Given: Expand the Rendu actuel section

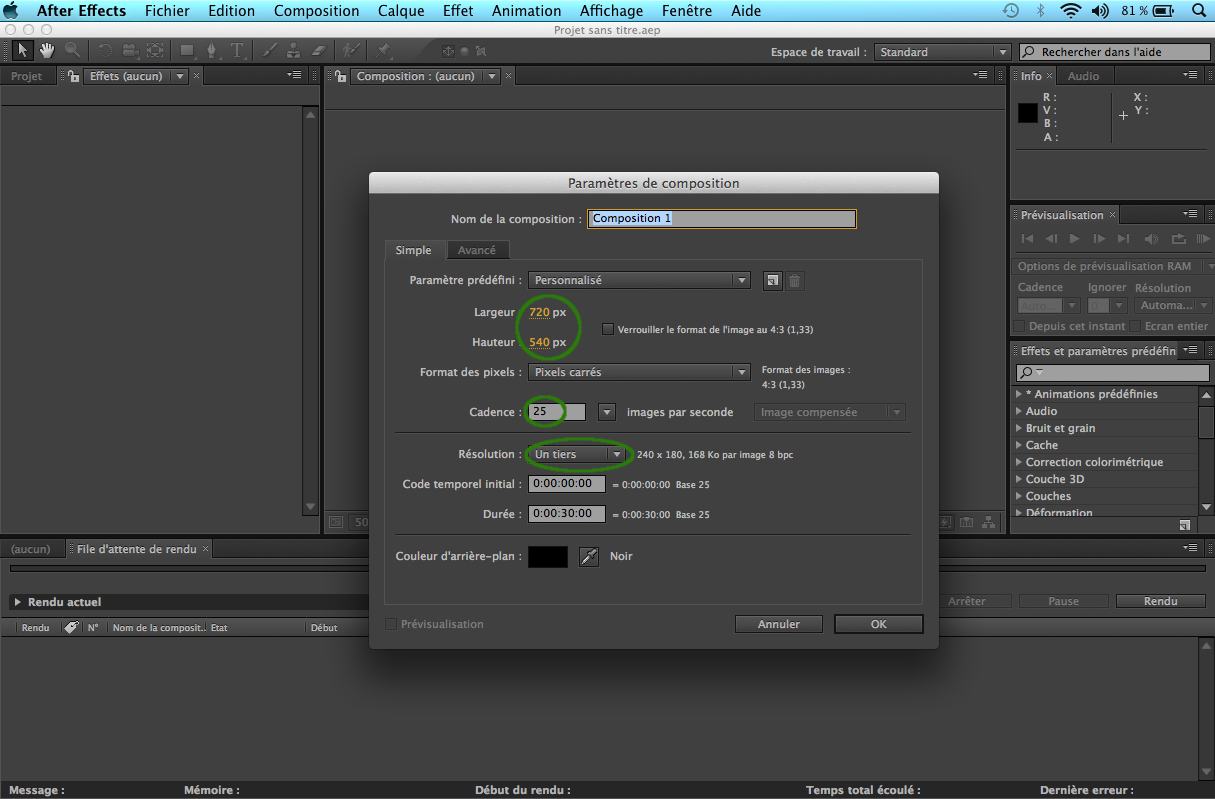Looking at the screenshot, I should pos(18,602).
